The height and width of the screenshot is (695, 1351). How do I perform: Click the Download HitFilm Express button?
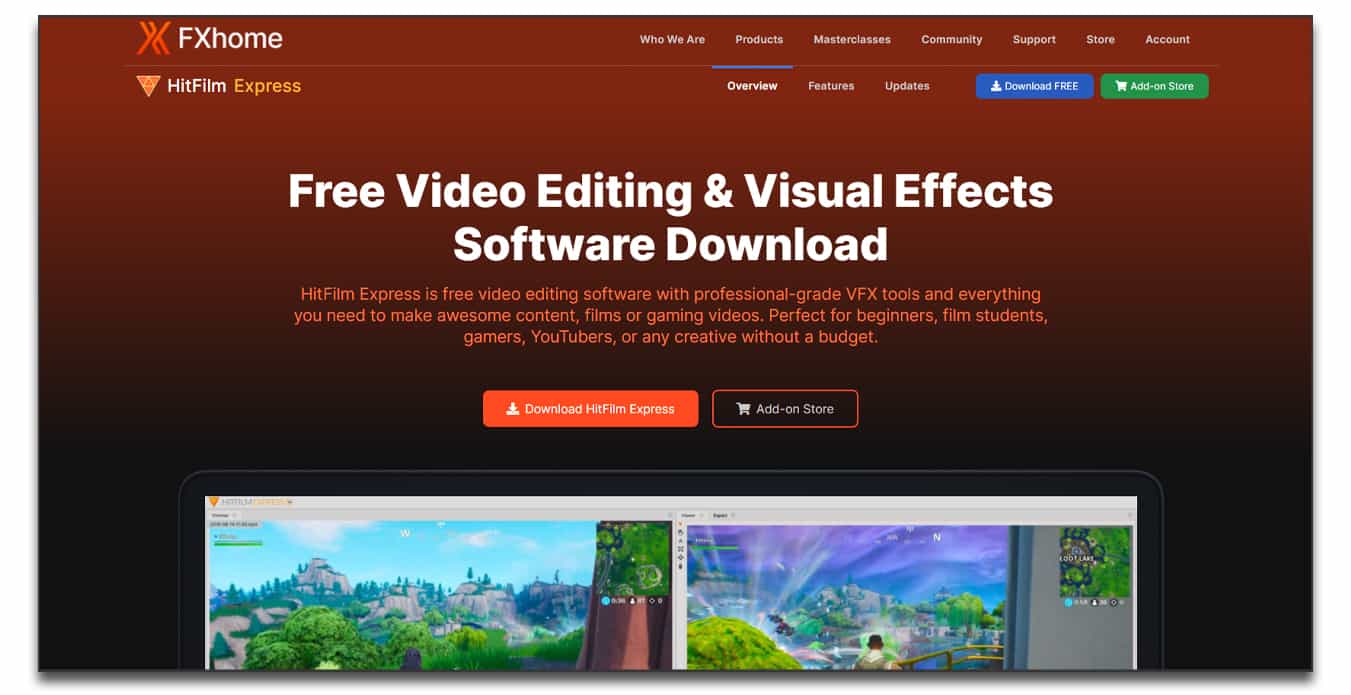(x=590, y=408)
